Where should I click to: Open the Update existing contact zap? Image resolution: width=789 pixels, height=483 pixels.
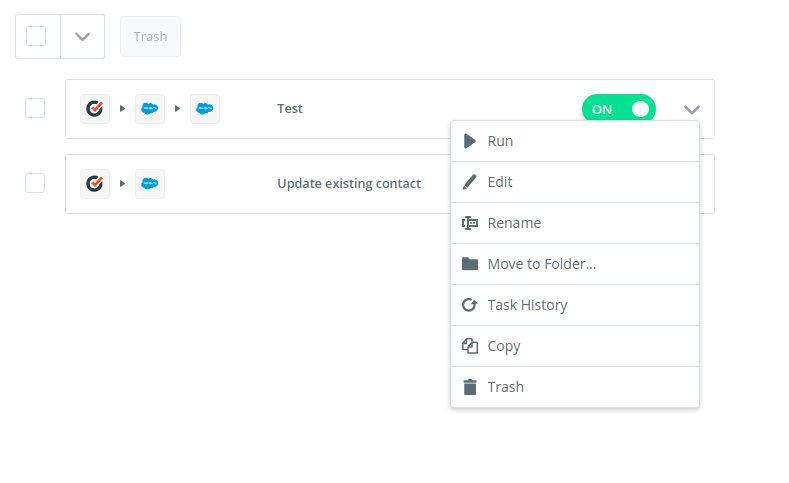pos(349,184)
